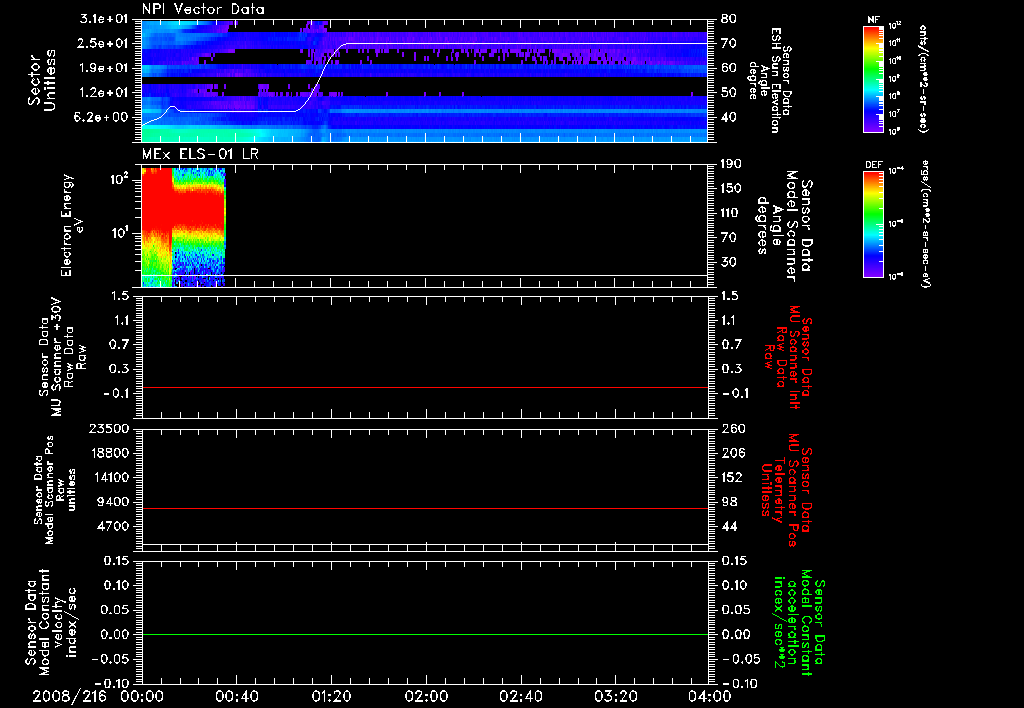The image size is (1024, 708).
Task: Click the 03:20 time axis label
Action: 615,696
